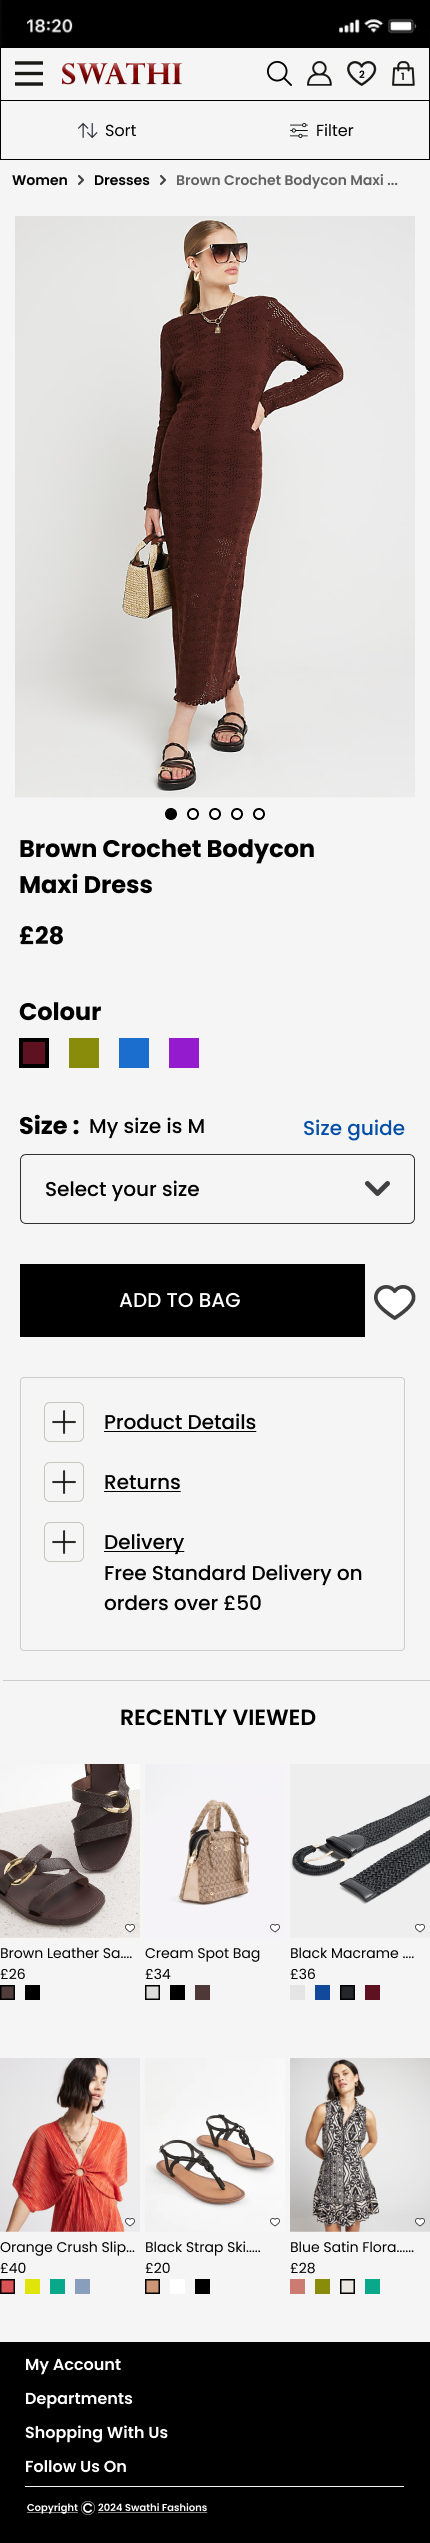Open the Orange Crush dress thumbnail
430x2543 pixels.
coord(70,2144)
